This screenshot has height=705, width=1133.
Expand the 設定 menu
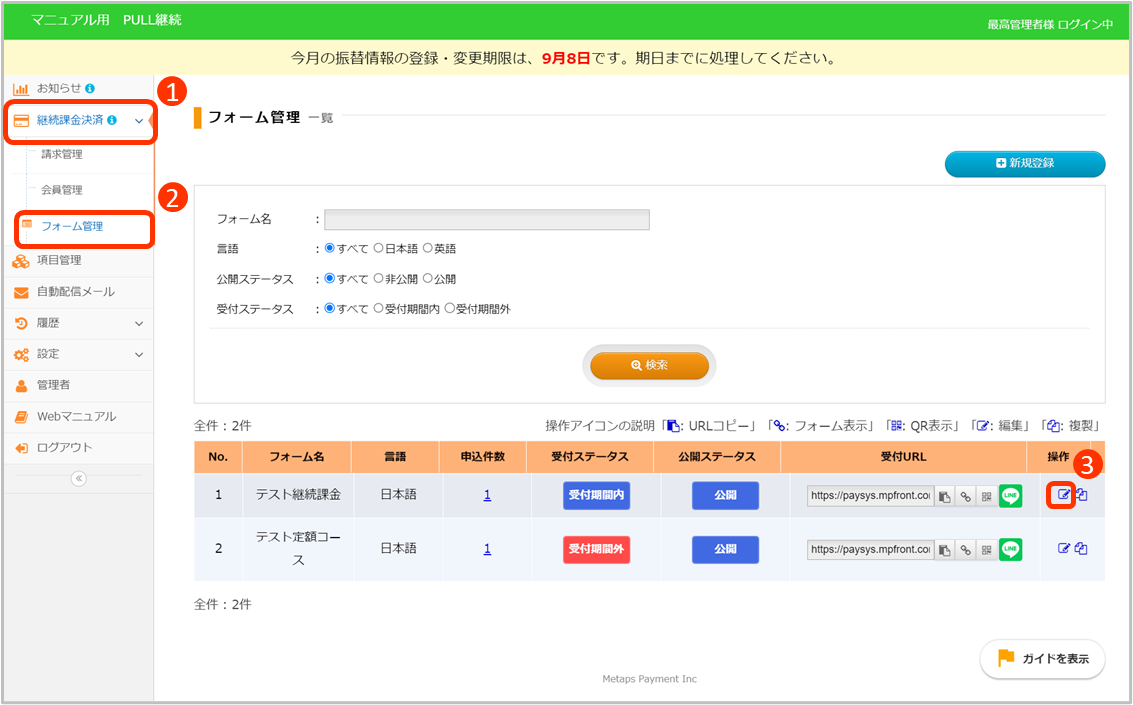pos(138,354)
